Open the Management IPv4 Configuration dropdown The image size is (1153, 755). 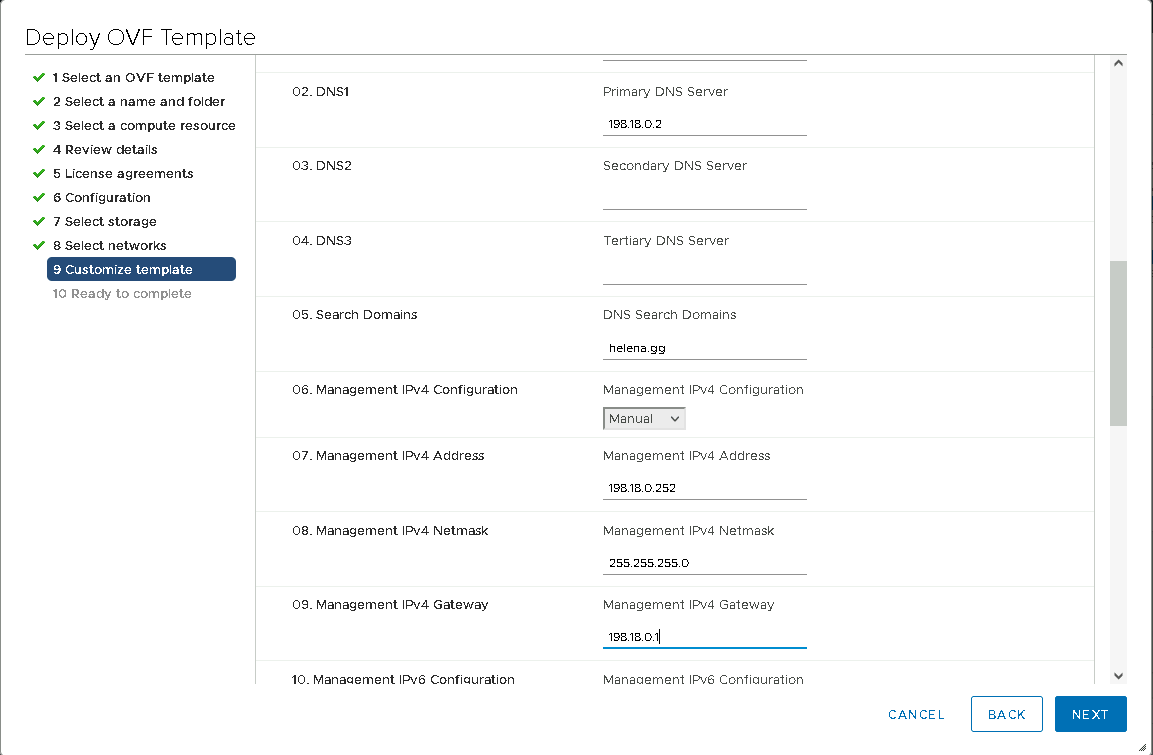[644, 419]
